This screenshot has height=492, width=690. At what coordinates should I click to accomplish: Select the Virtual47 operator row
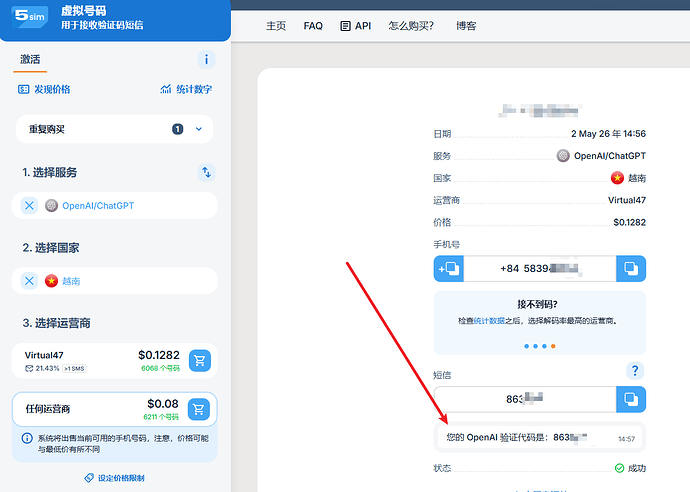pyautogui.click(x=114, y=361)
